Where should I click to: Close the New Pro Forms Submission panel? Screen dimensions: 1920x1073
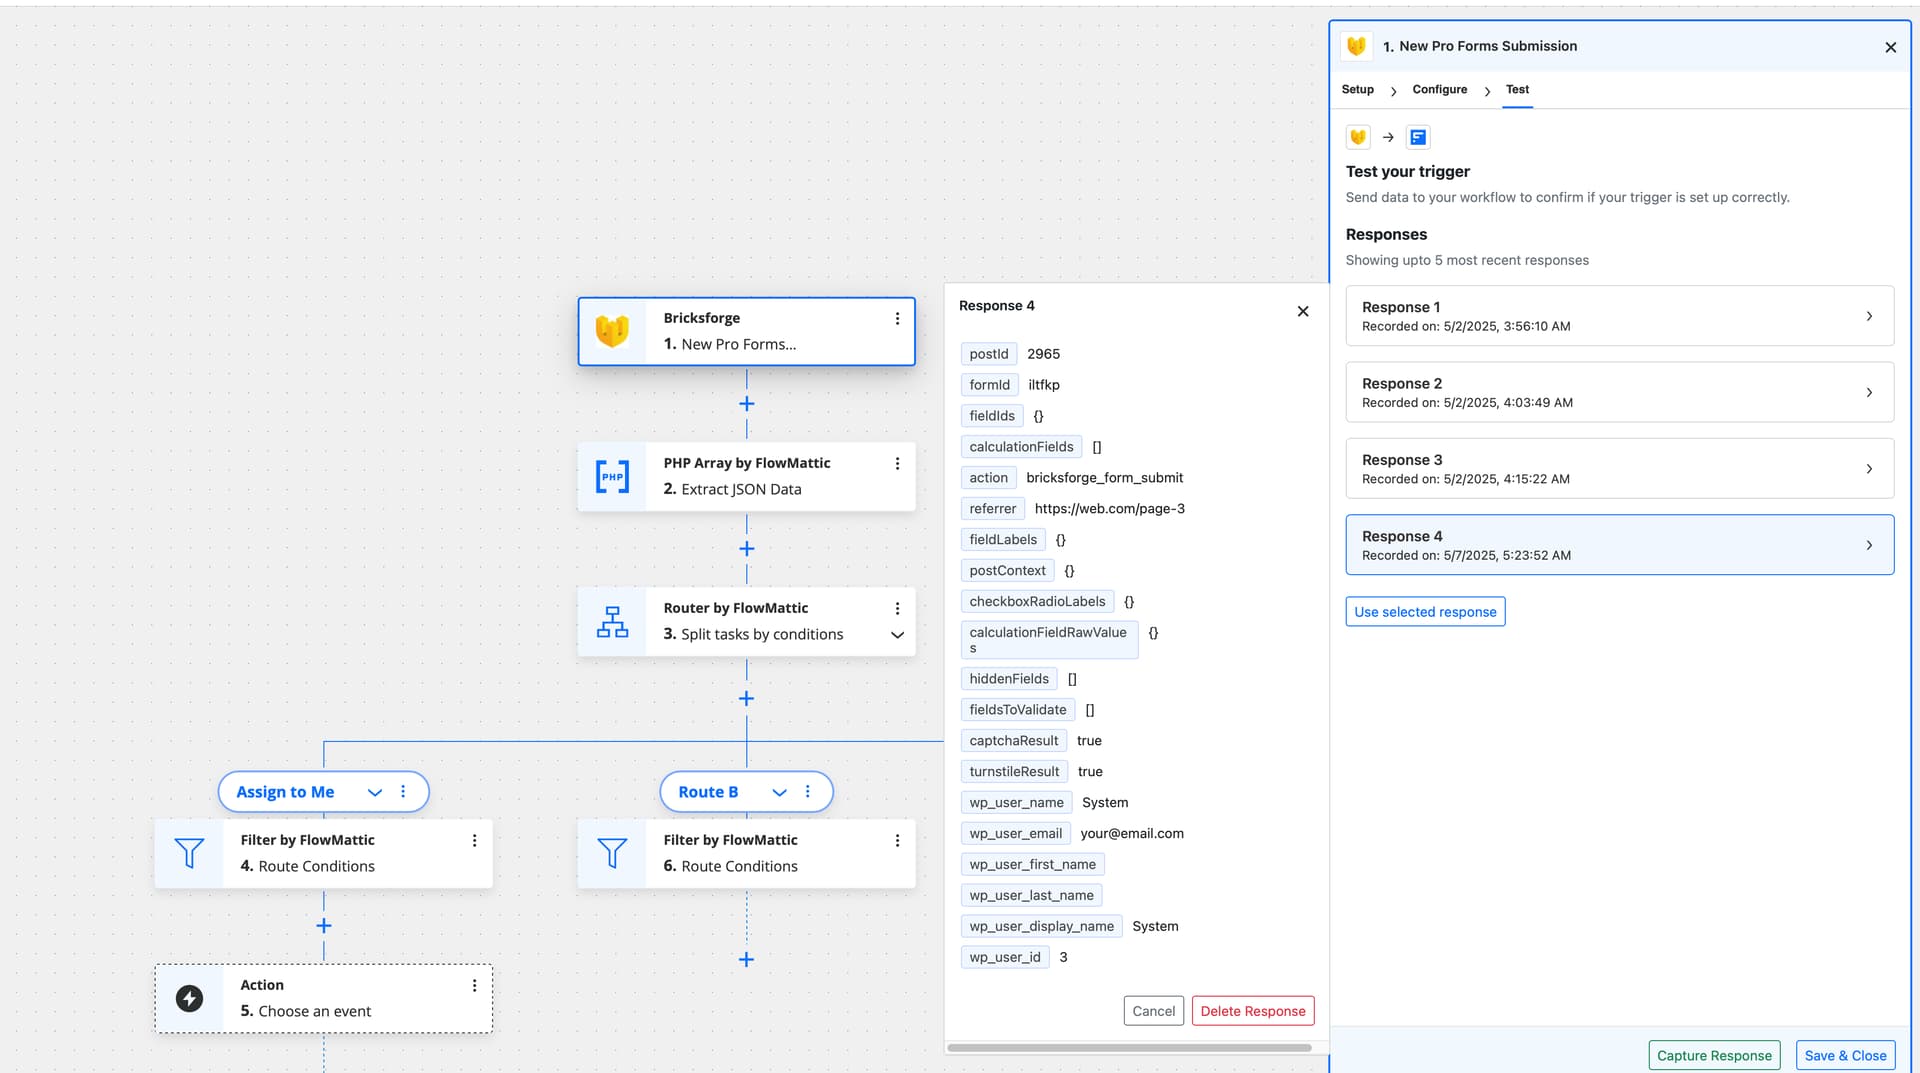click(x=1890, y=47)
